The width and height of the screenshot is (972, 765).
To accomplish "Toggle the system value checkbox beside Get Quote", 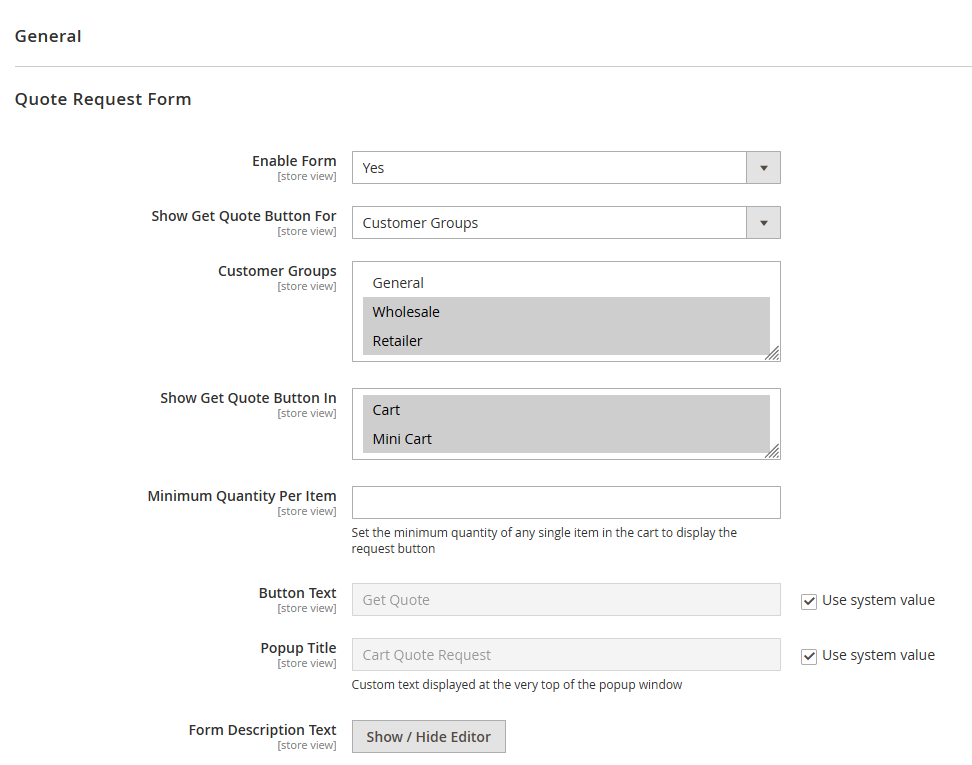I will (808, 601).
